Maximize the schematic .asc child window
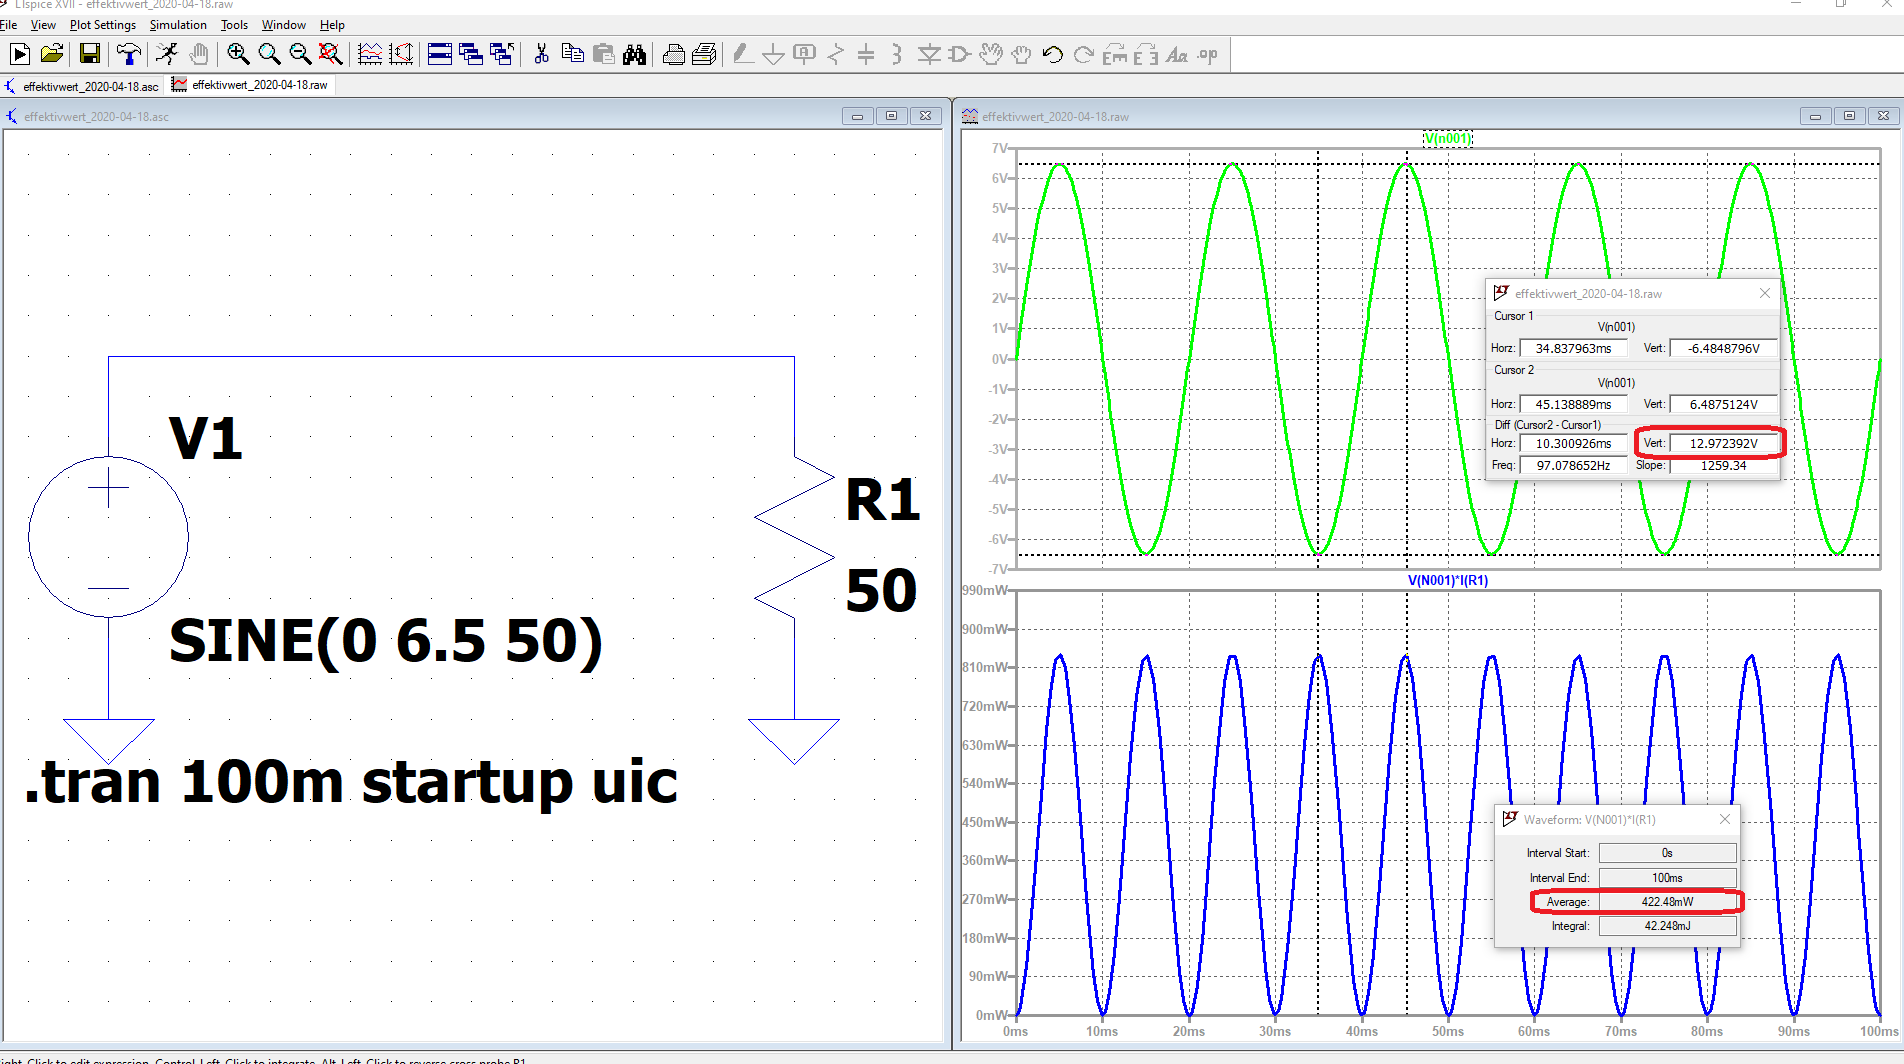1904x1064 pixels. pyautogui.click(x=891, y=116)
